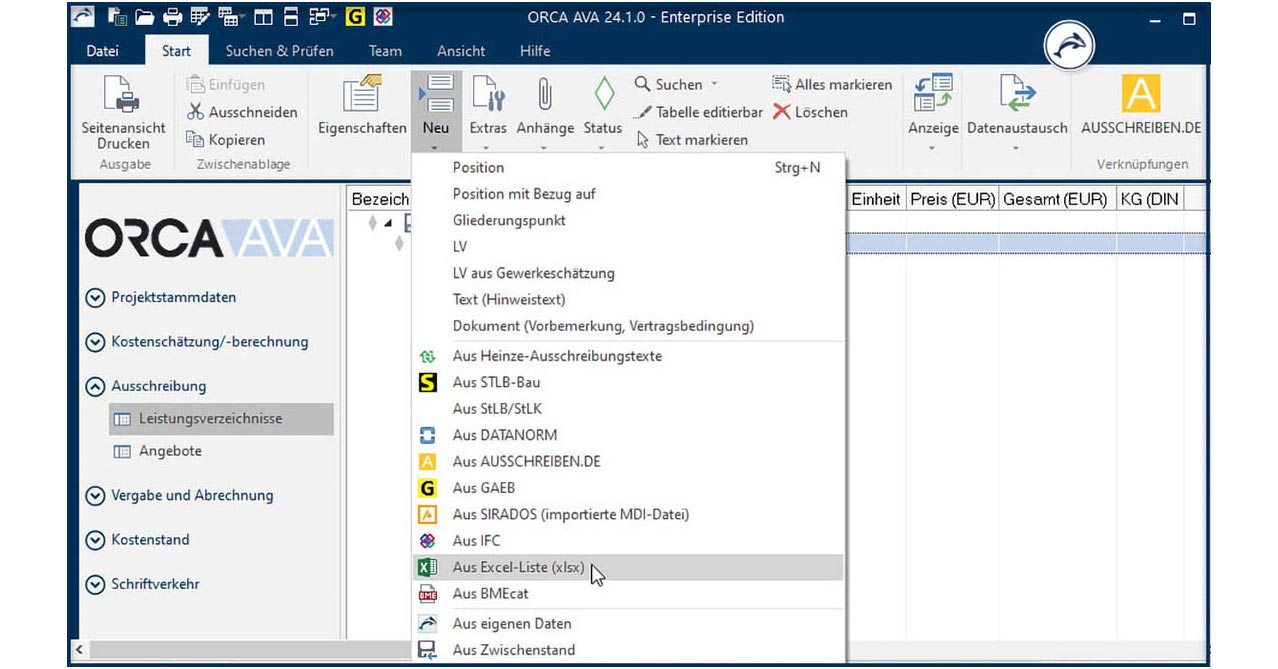Expand Projektstammdaten section
Image resolution: width=1278 pixels, height=669 pixels.
tap(95, 297)
